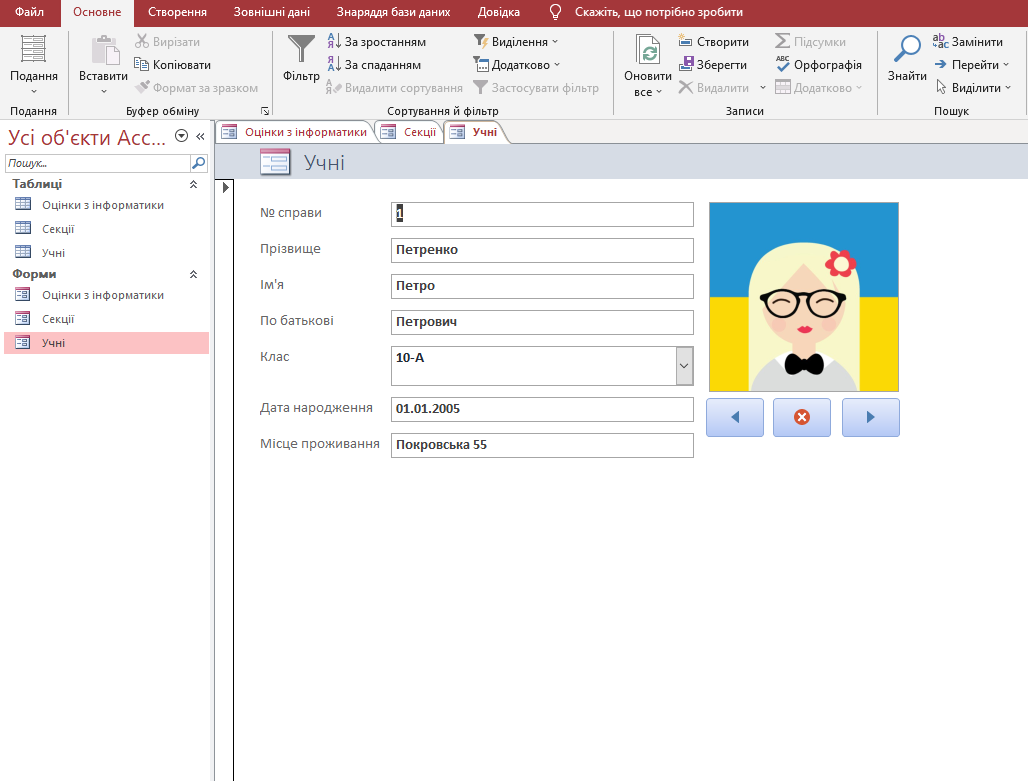Collapse the Таблиці group in navigation
The width and height of the screenshot is (1028, 781).
click(193, 185)
